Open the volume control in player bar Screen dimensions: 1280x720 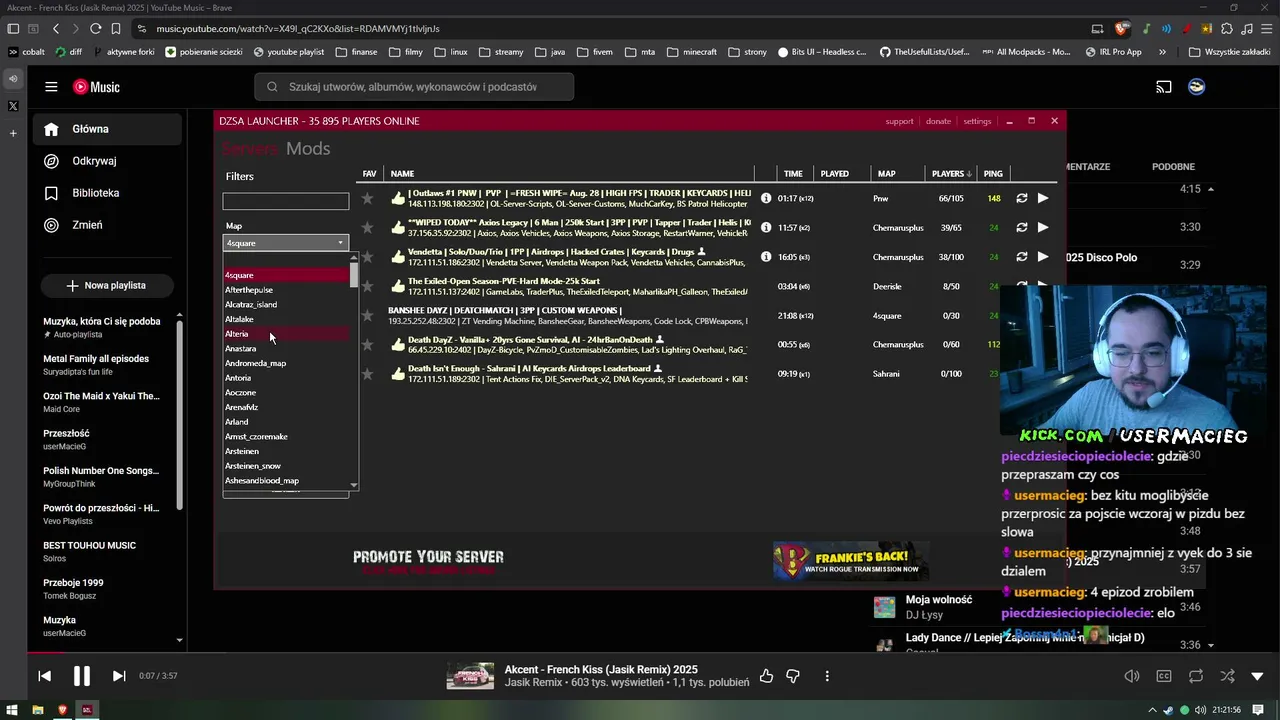[x=1132, y=676]
